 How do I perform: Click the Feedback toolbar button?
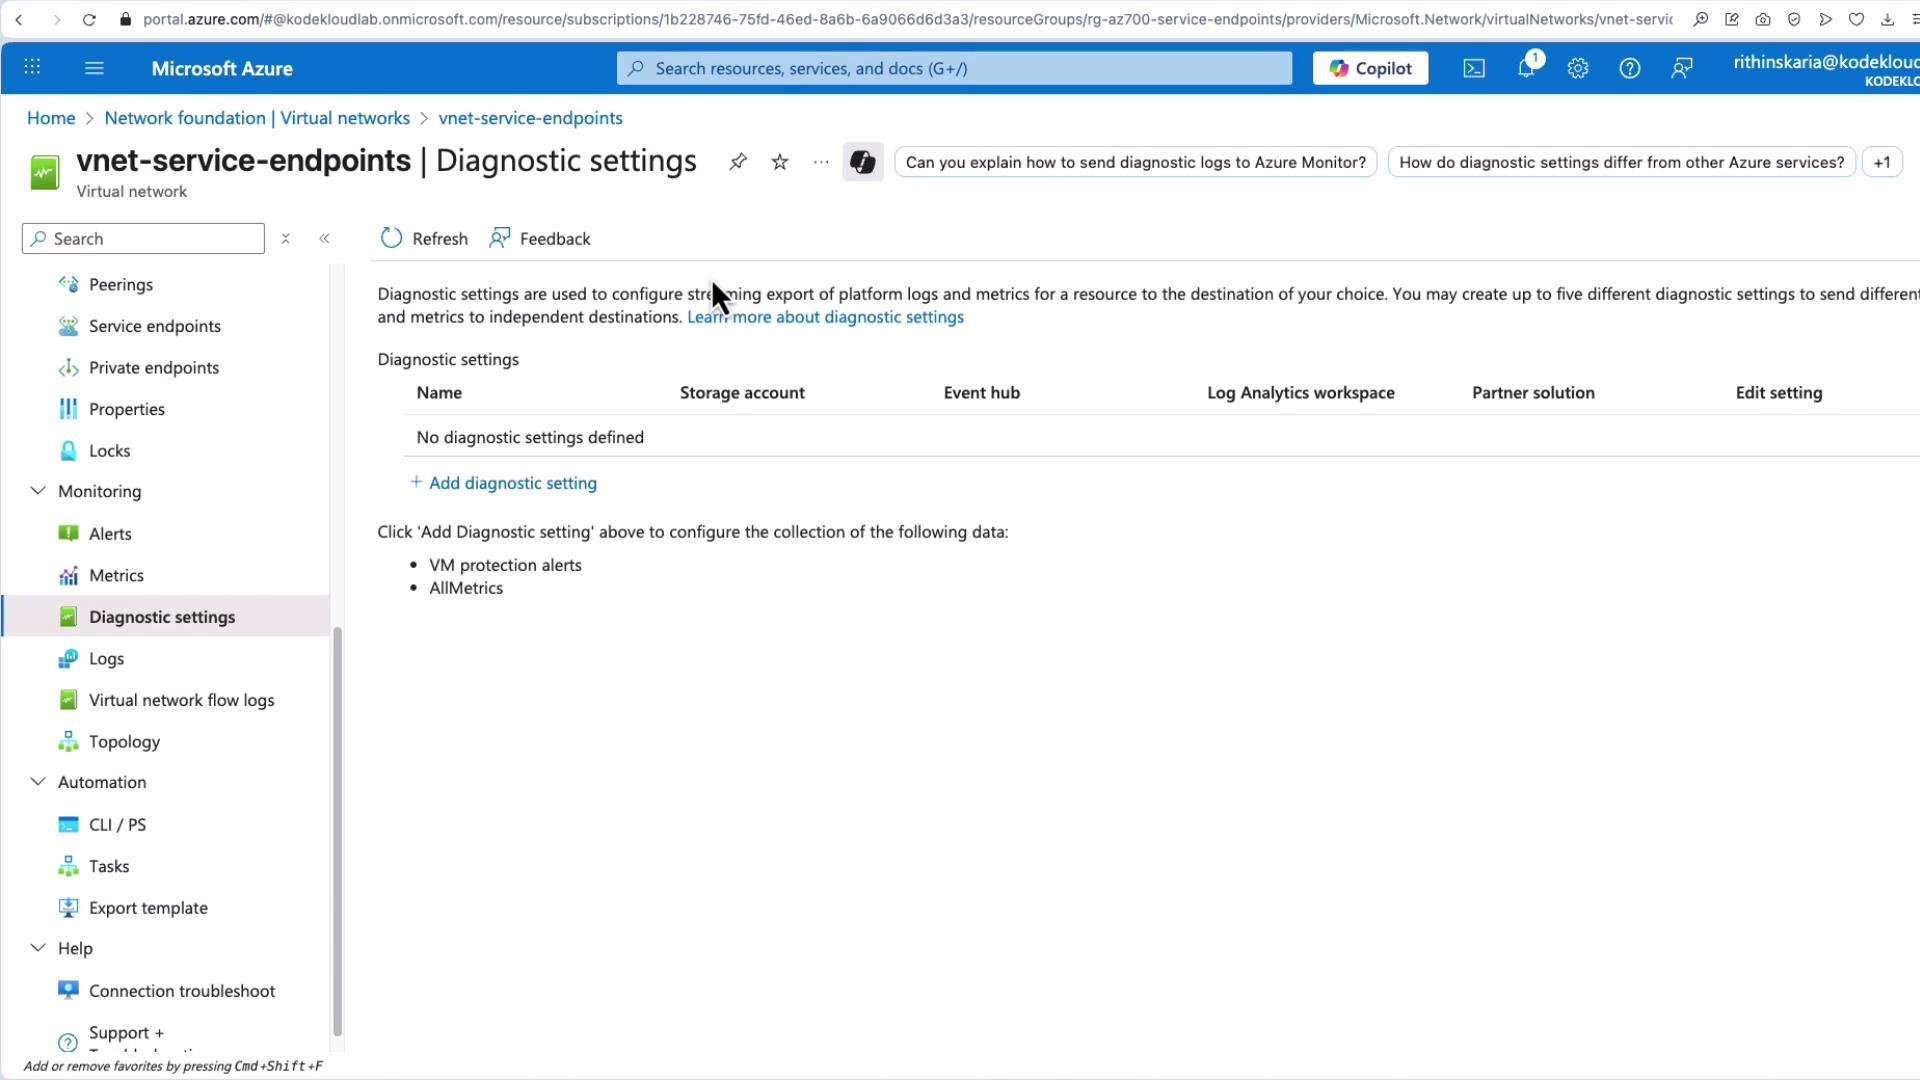click(x=540, y=238)
